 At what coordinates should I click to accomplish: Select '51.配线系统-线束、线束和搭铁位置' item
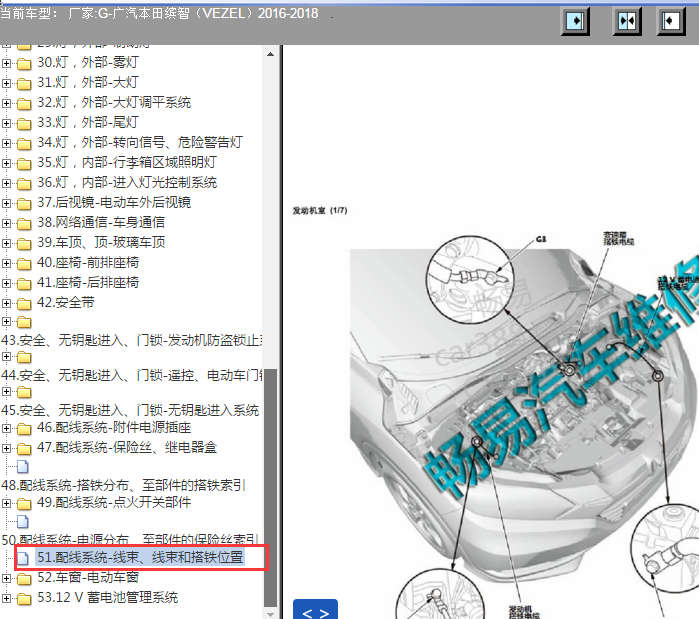tap(140, 558)
